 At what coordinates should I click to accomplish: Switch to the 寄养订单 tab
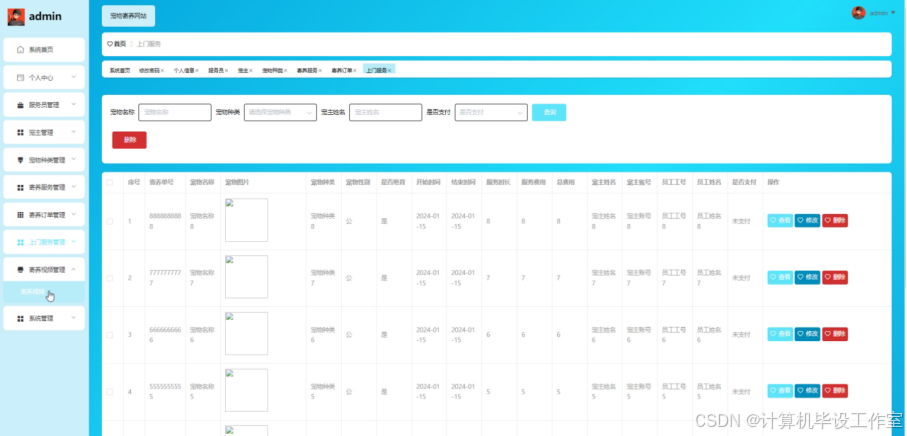[342, 71]
